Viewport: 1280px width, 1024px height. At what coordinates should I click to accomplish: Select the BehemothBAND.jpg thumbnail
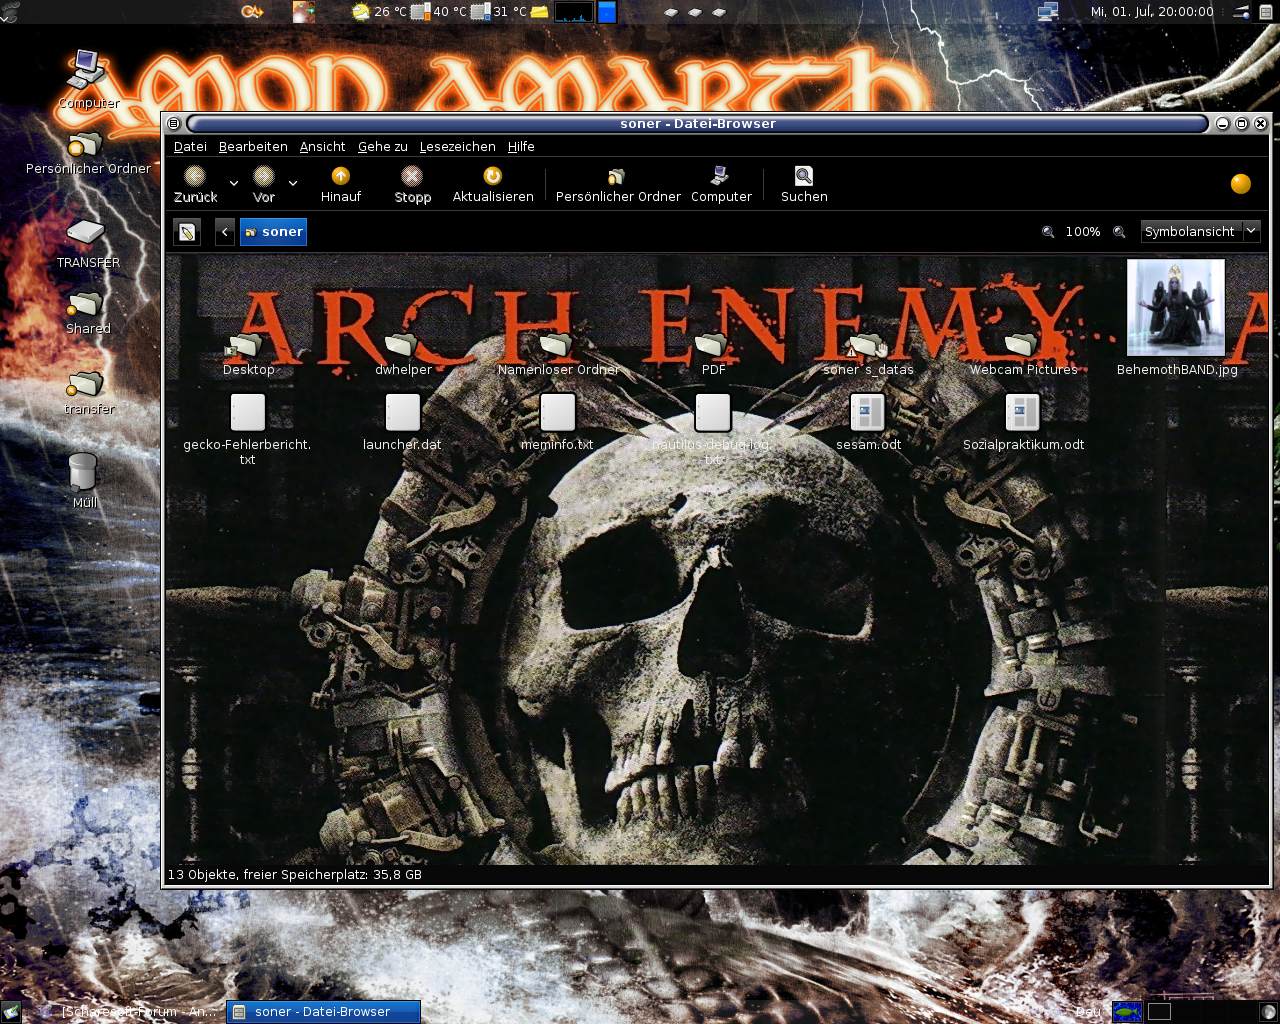(x=1176, y=318)
